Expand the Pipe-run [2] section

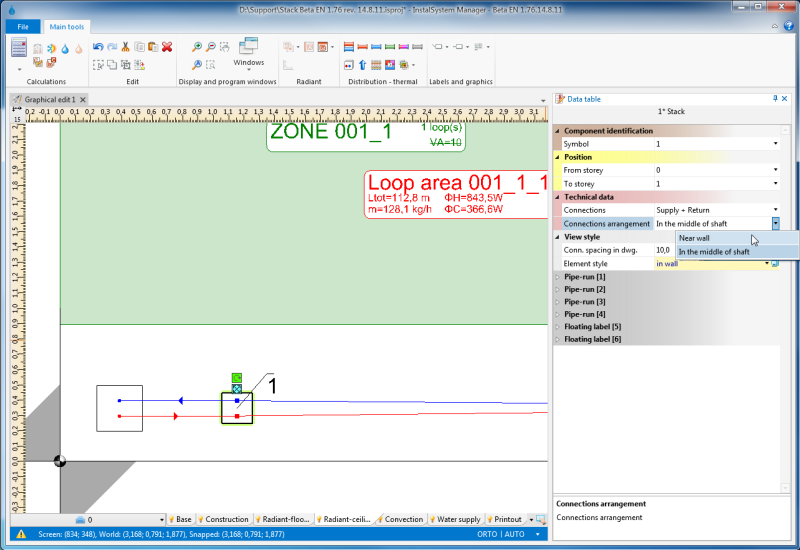point(558,289)
